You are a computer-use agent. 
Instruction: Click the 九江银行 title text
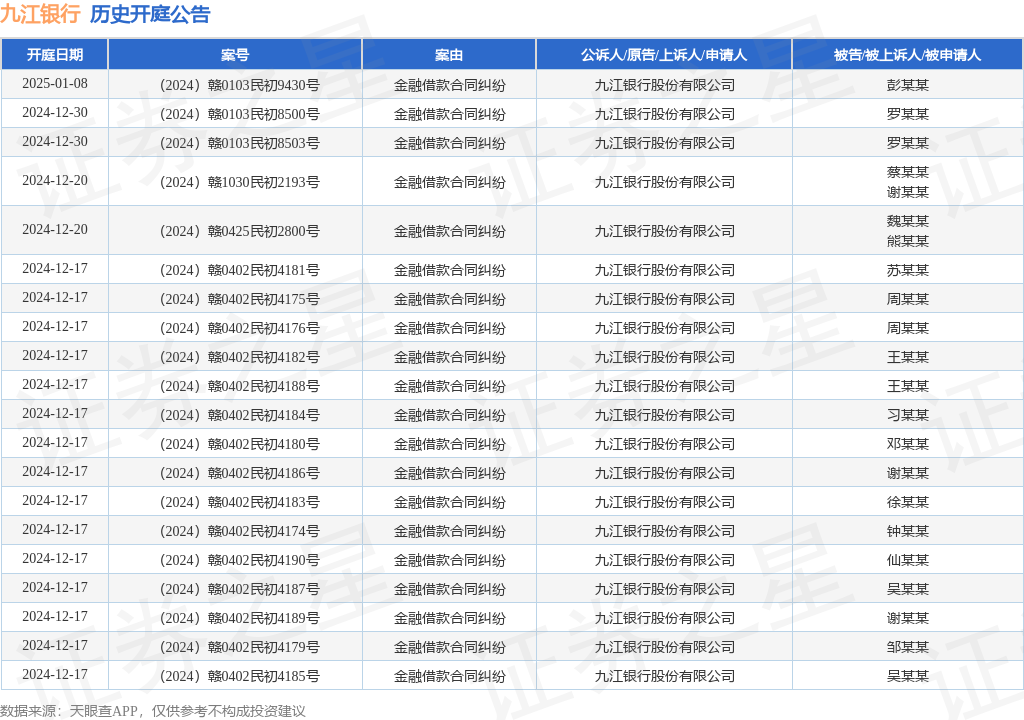40,14
